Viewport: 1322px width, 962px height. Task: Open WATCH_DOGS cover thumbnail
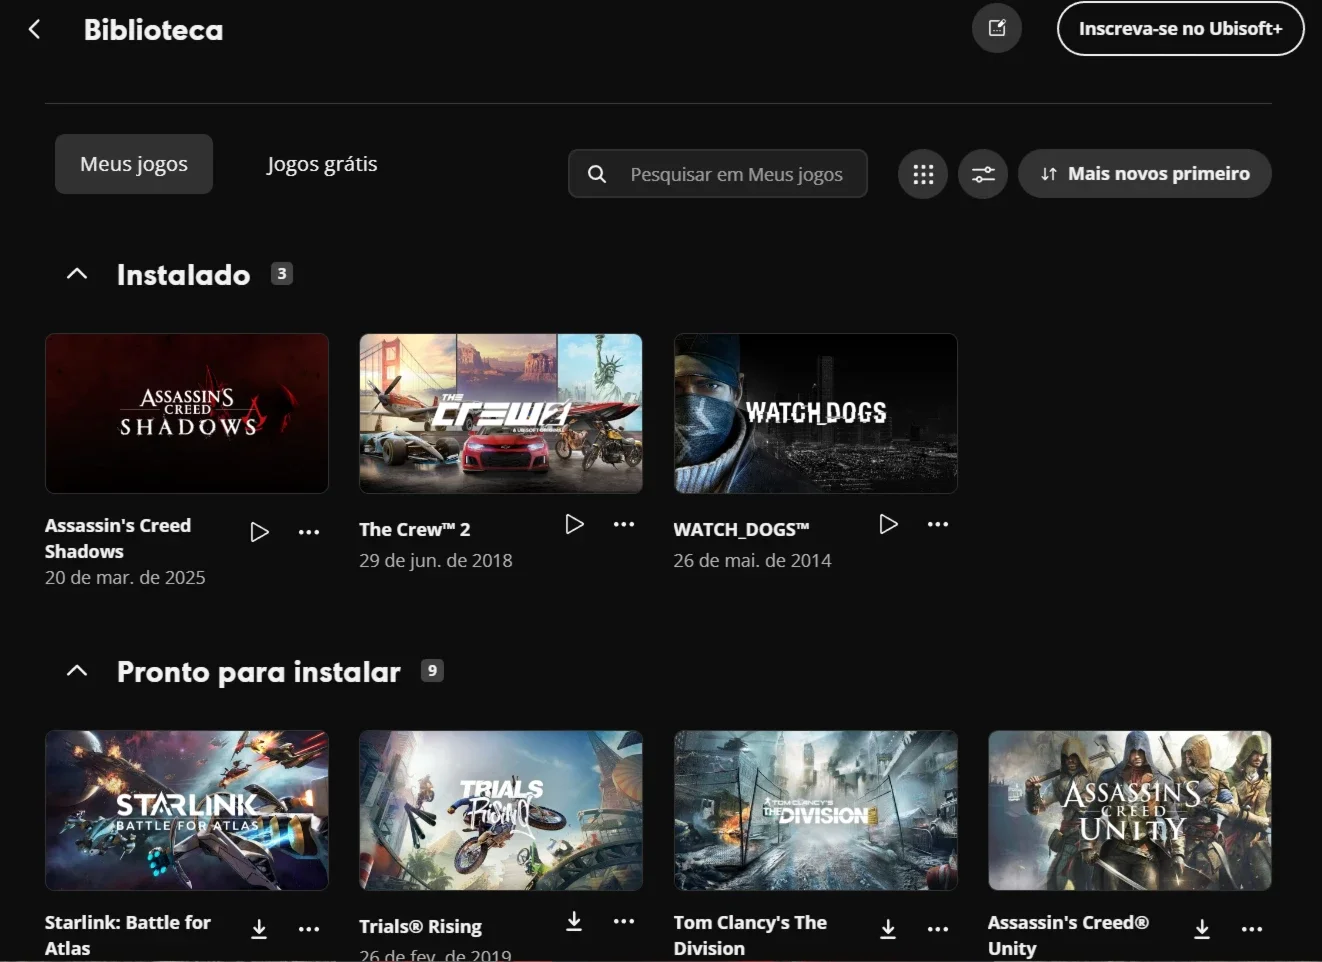click(816, 413)
